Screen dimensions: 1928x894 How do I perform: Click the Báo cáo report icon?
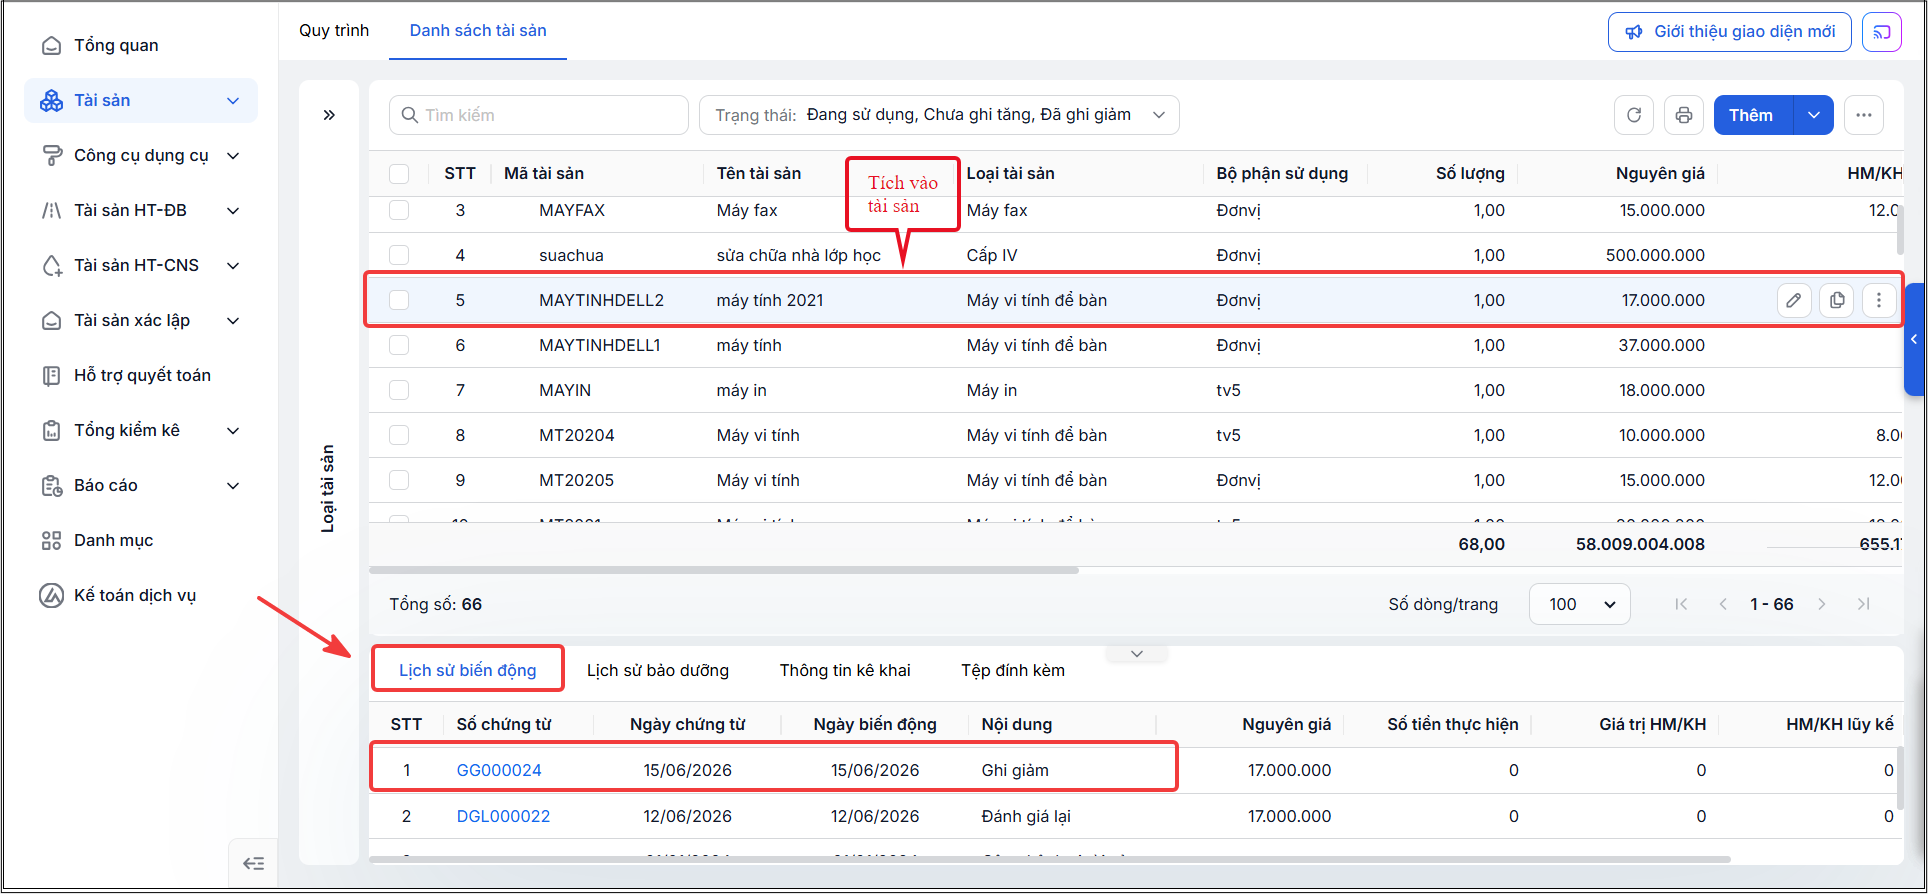51,485
